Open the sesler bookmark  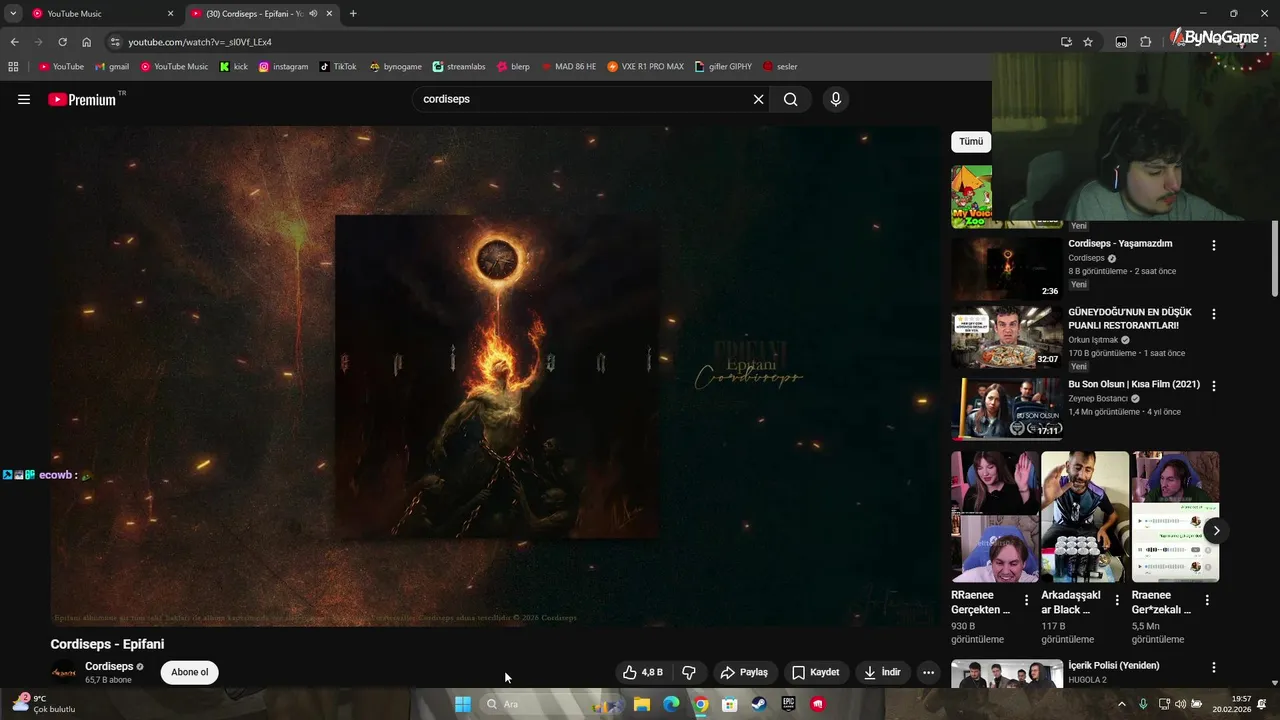pyautogui.click(x=780, y=67)
